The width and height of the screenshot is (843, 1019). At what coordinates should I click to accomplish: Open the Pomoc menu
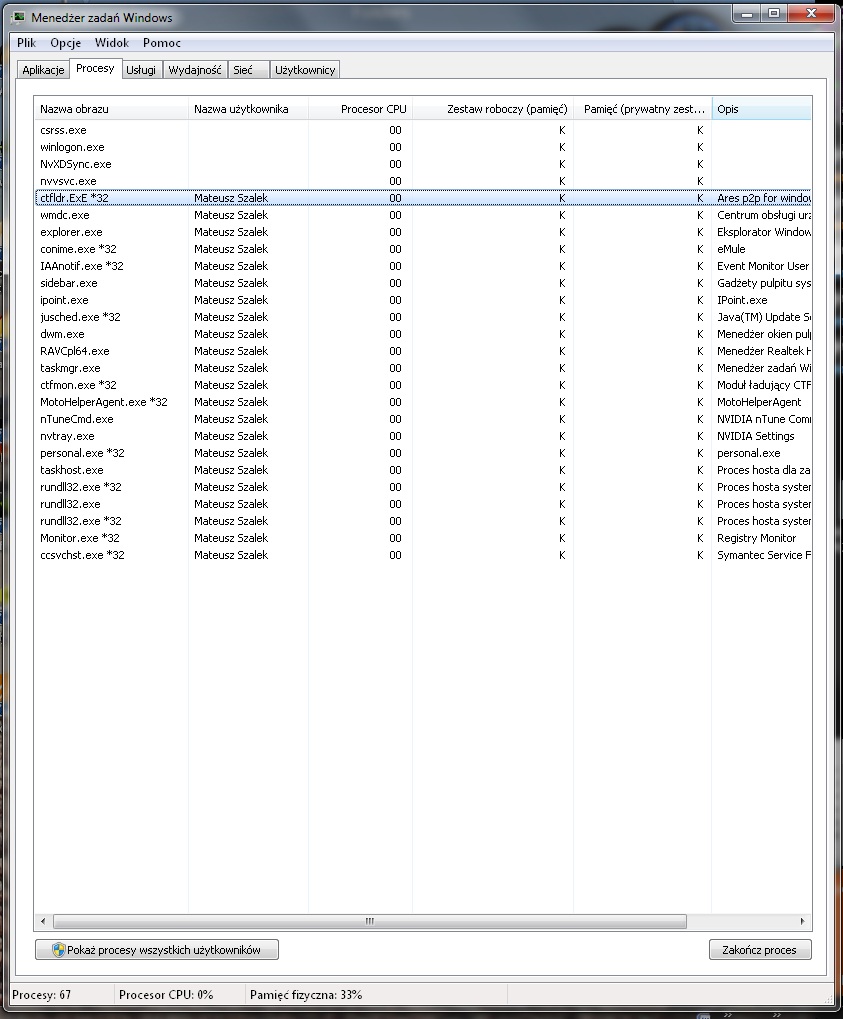[161, 43]
